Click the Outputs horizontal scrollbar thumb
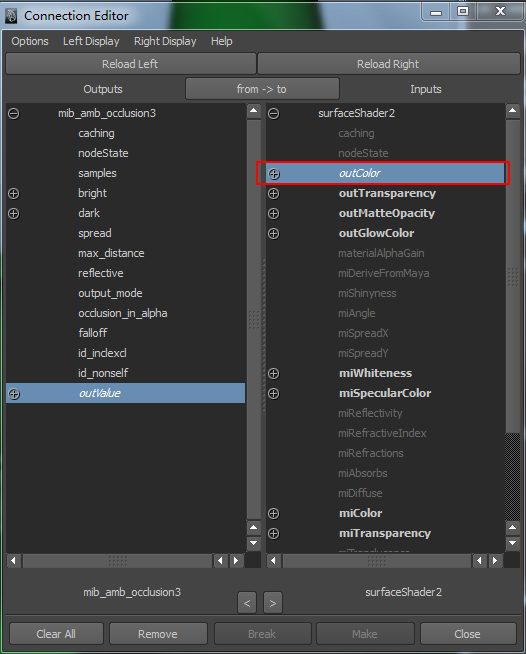Screen dimensions: 526x654 tap(118, 561)
